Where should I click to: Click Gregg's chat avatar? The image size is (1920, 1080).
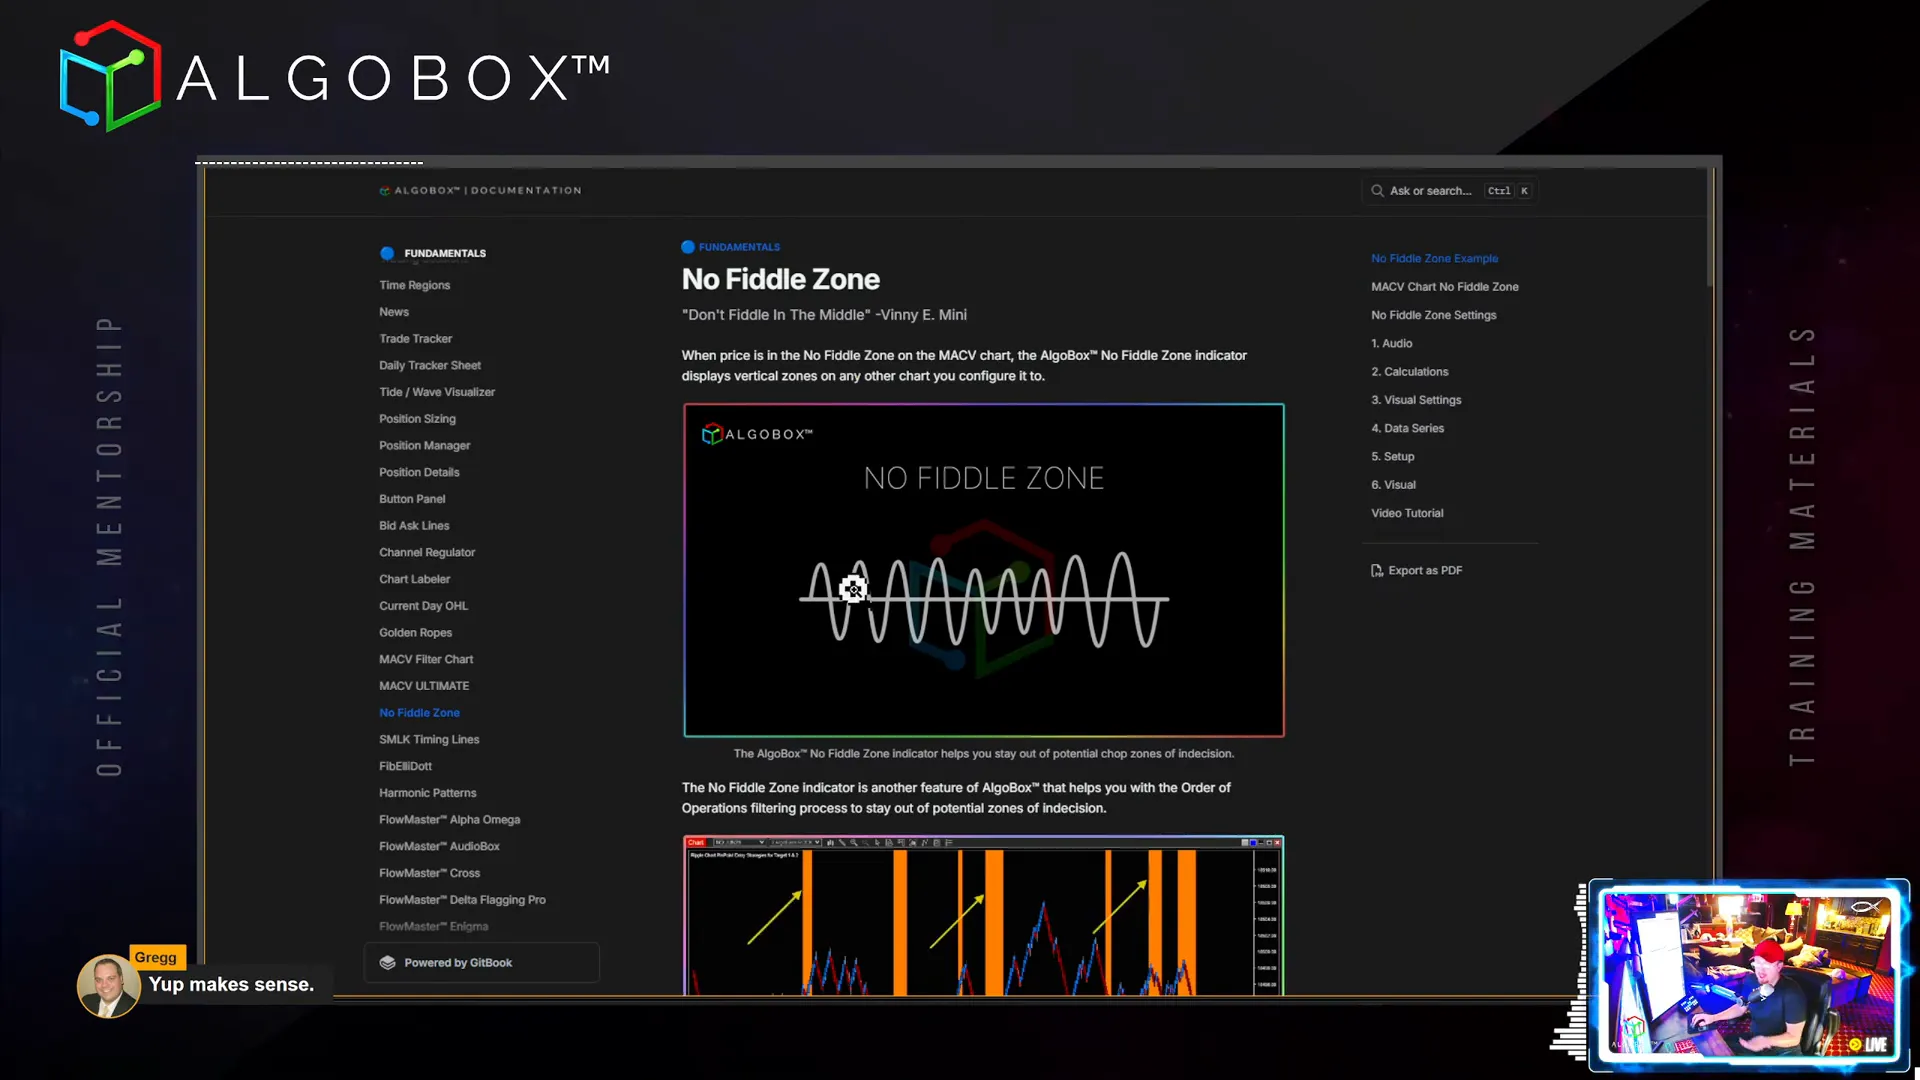coord(108,986)
